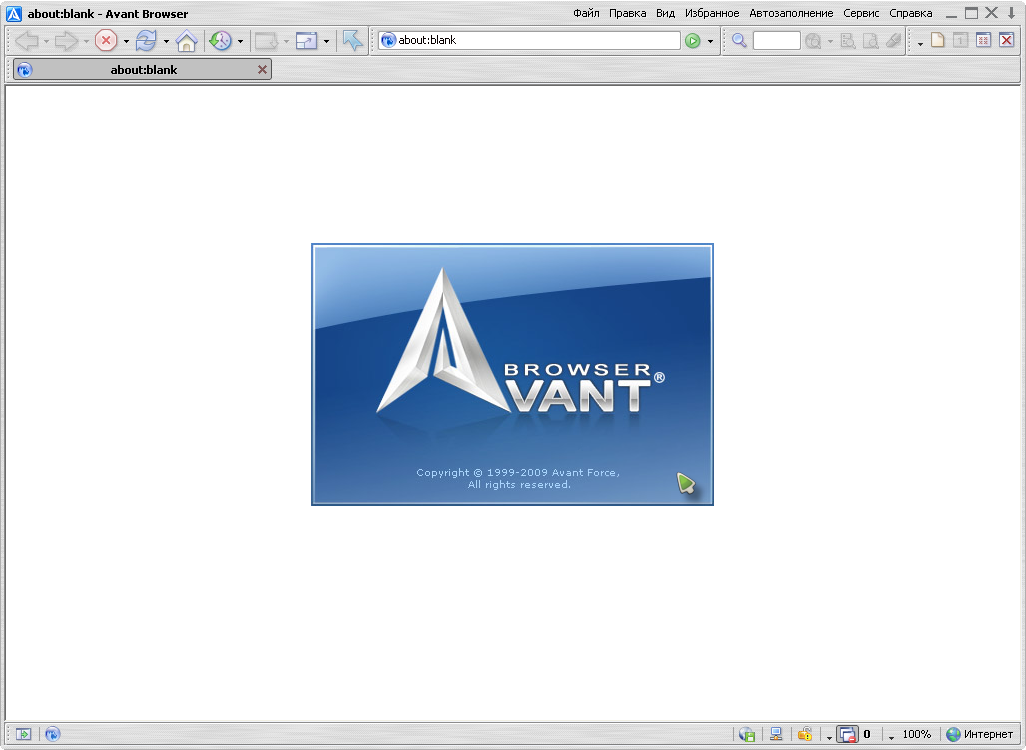1026x750 pixels.
Task: Click the magnifier search icon
Action: pyautogui.click(x=739, y=41)
